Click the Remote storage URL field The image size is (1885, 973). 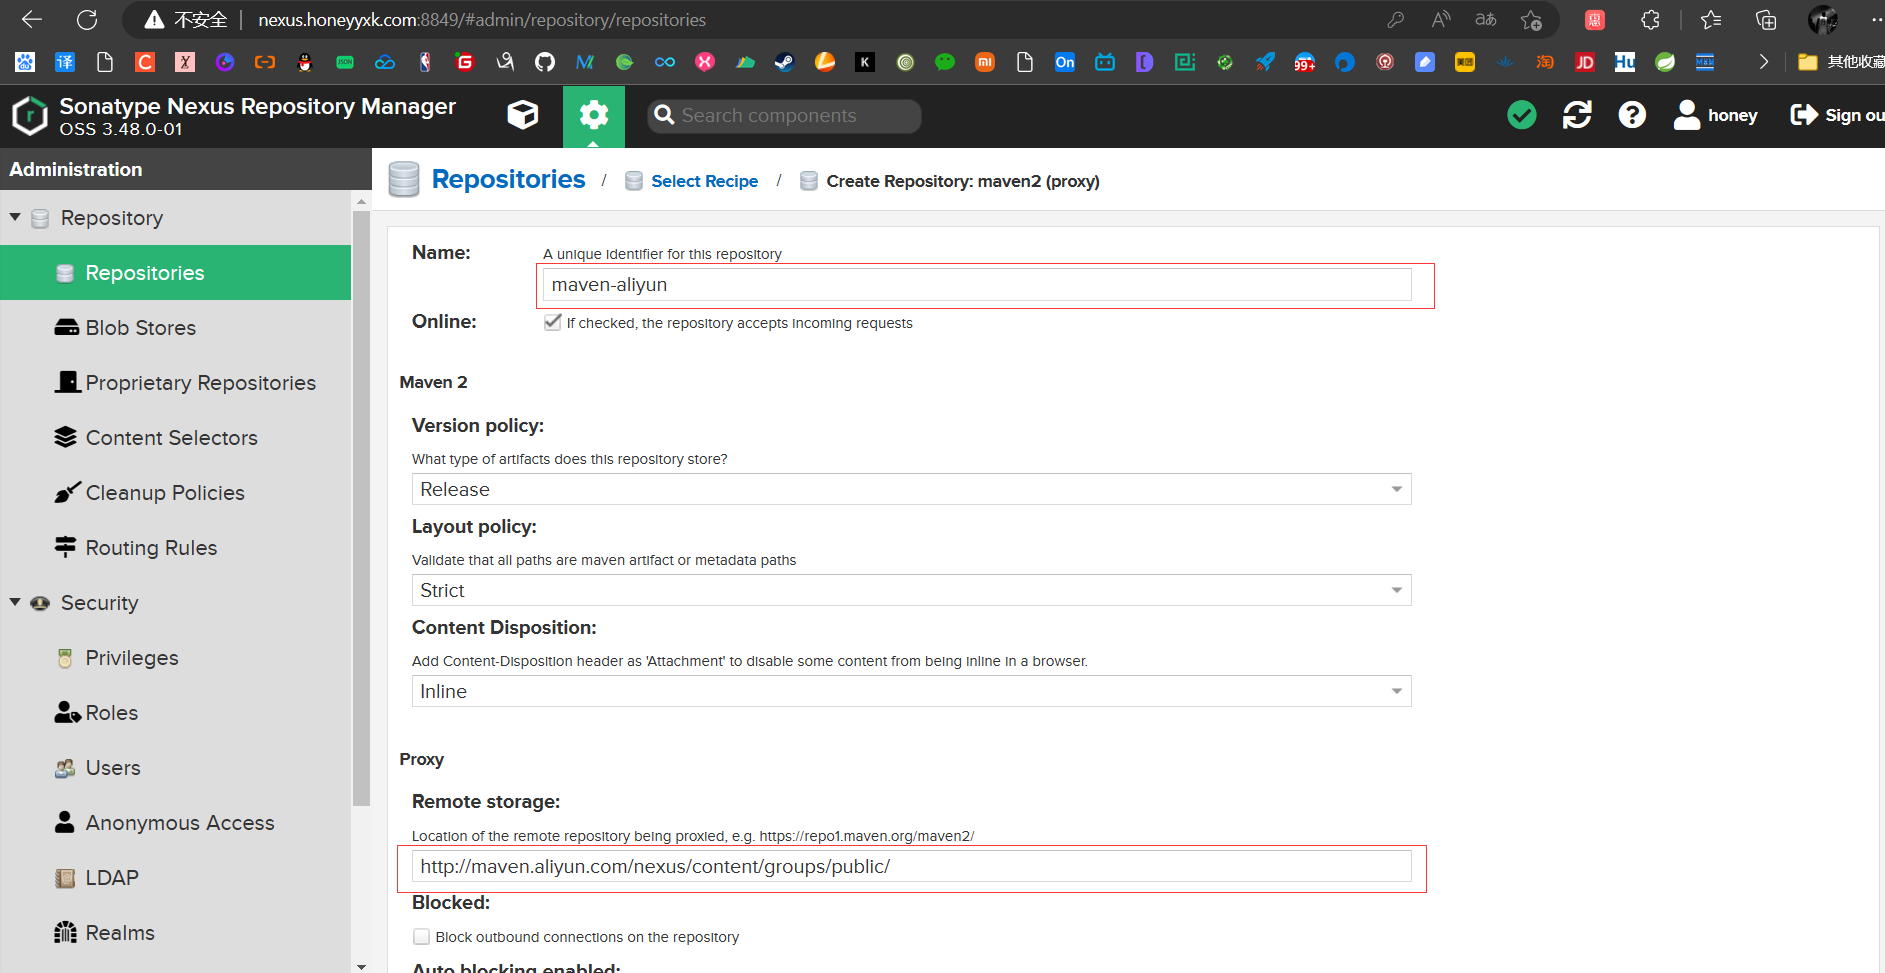[x=911, y=866]
